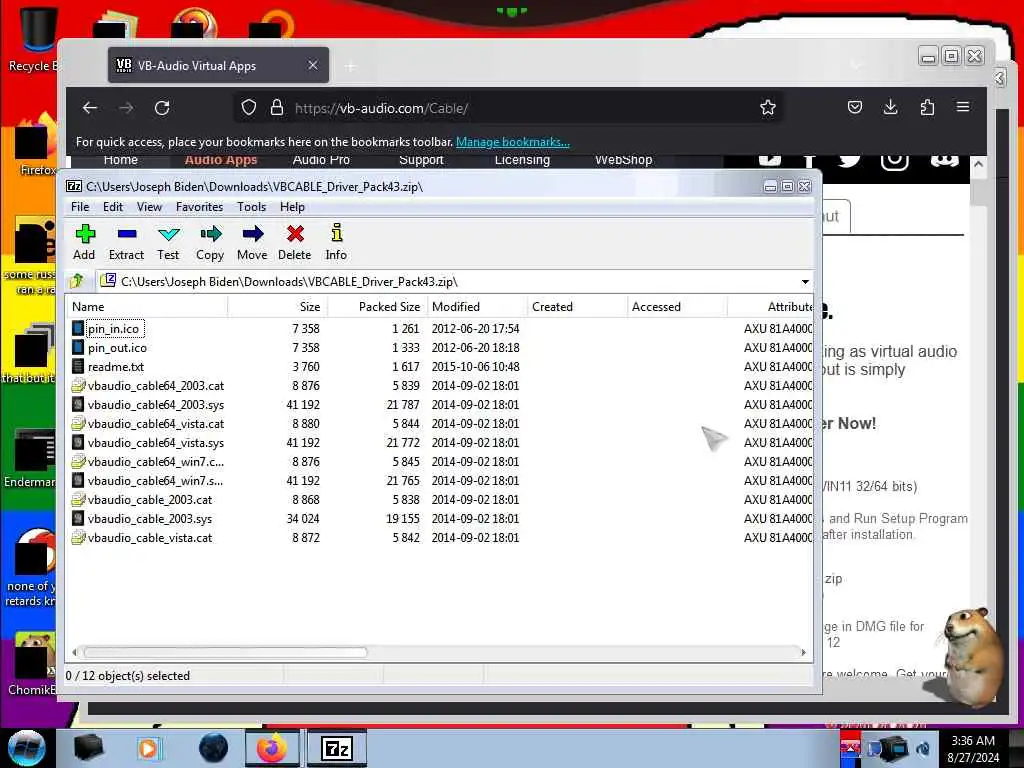Bookmark this page with the star icon
The width and height of the screenshot is (1024, 768).
[768, 107]
